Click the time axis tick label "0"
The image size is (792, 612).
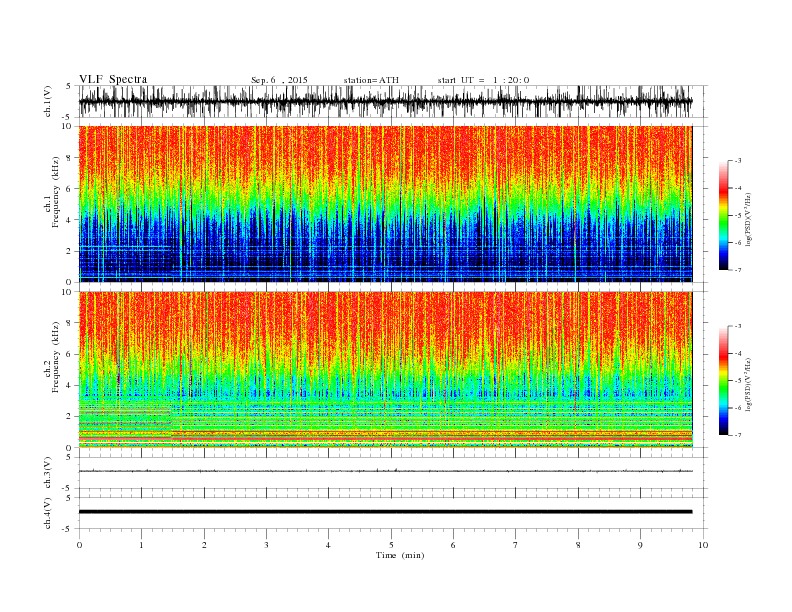(x=79, y=545)
